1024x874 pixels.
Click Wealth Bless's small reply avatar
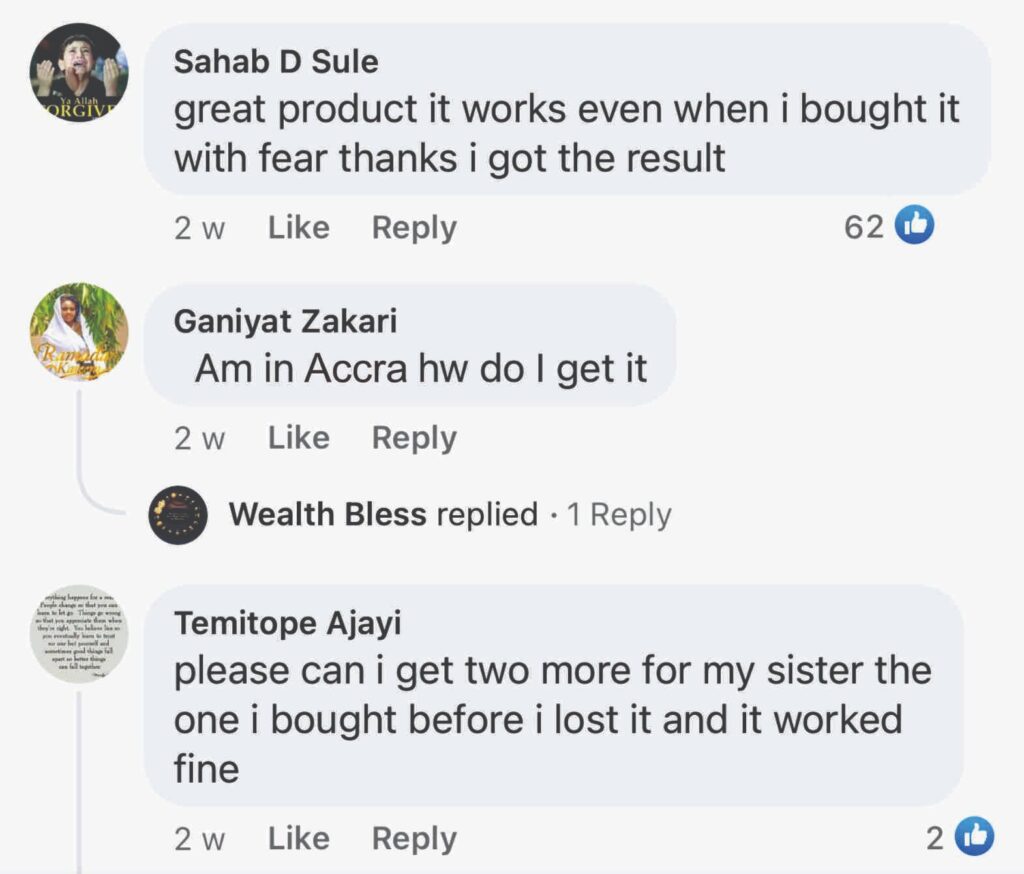pos(178,515)
